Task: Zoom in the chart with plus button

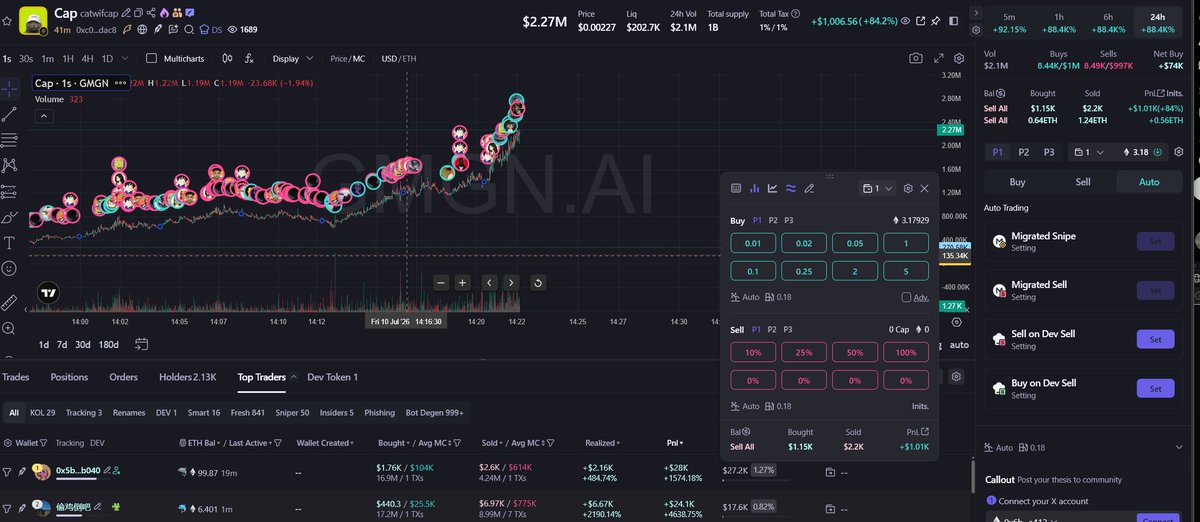Action: click(462, 283)
